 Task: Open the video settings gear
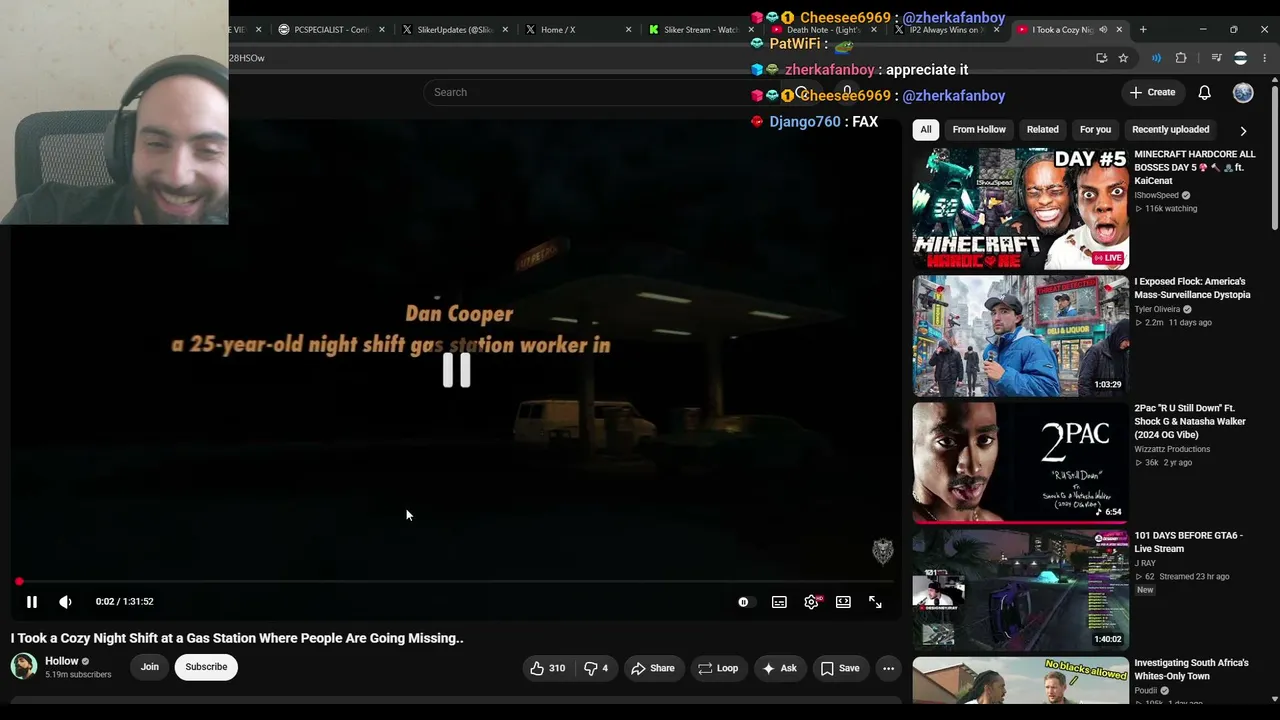click(x=811, y=602)
